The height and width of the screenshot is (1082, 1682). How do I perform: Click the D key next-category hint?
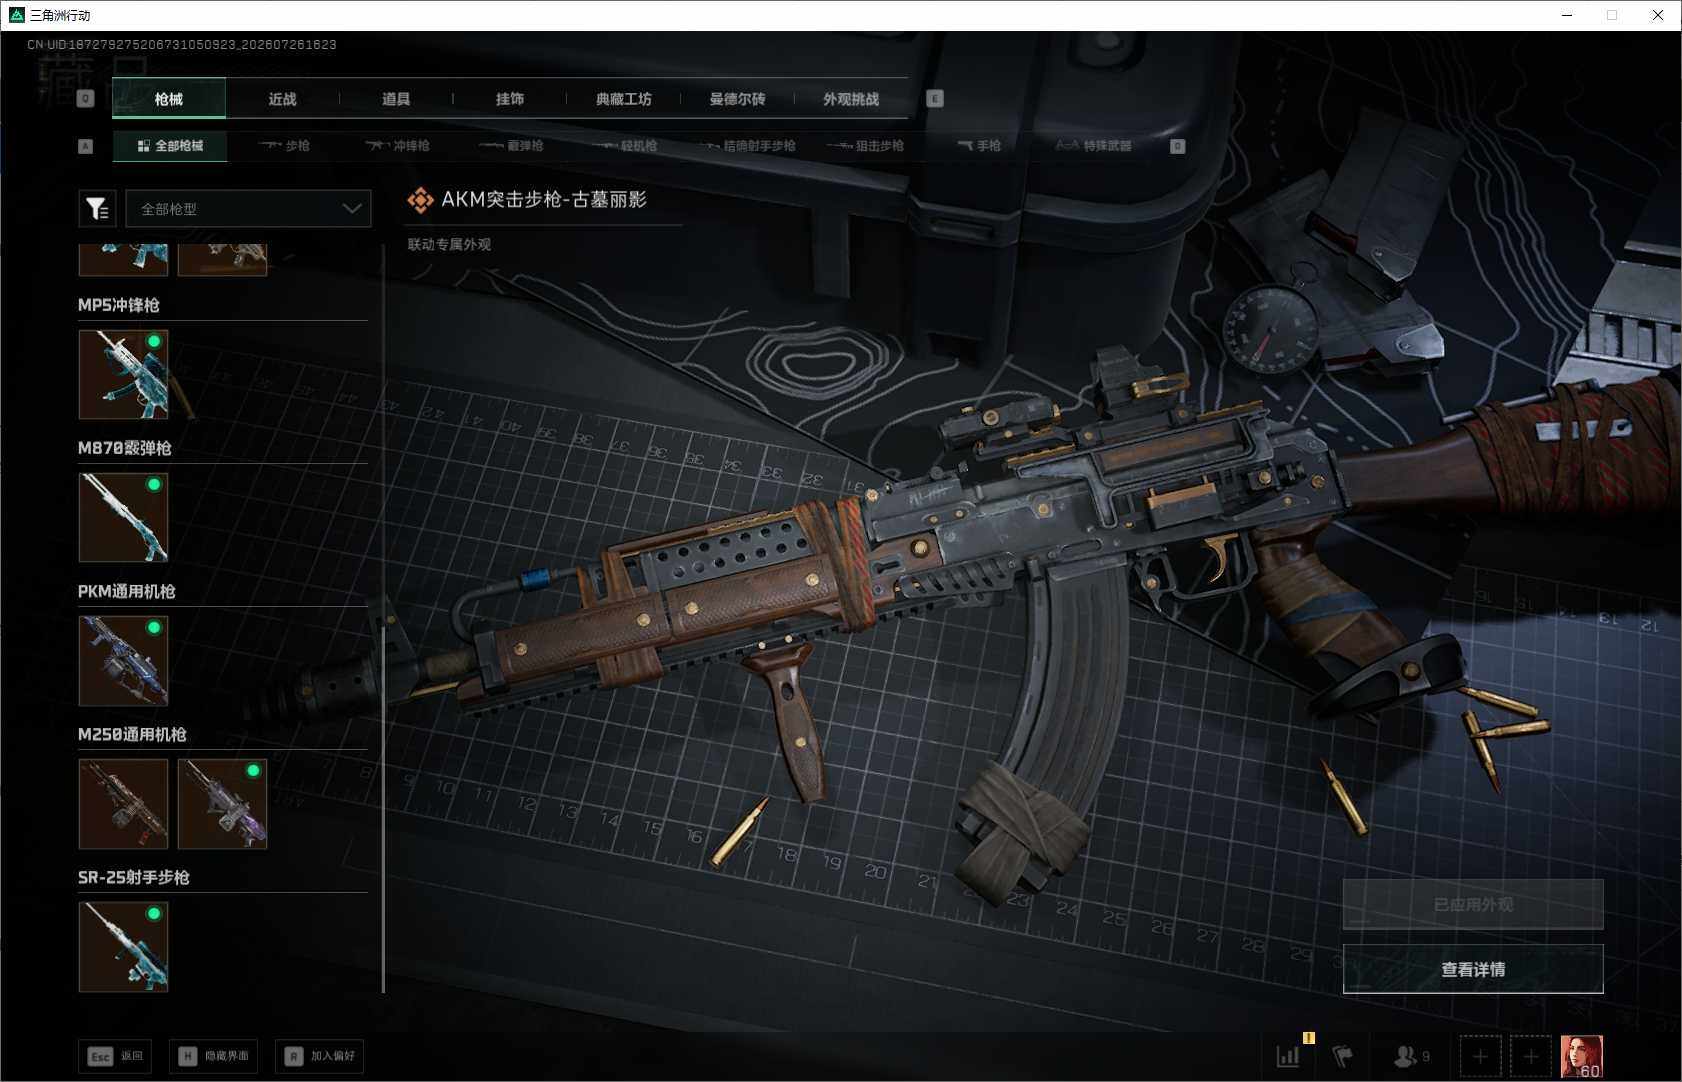[x=1178, y=146]
